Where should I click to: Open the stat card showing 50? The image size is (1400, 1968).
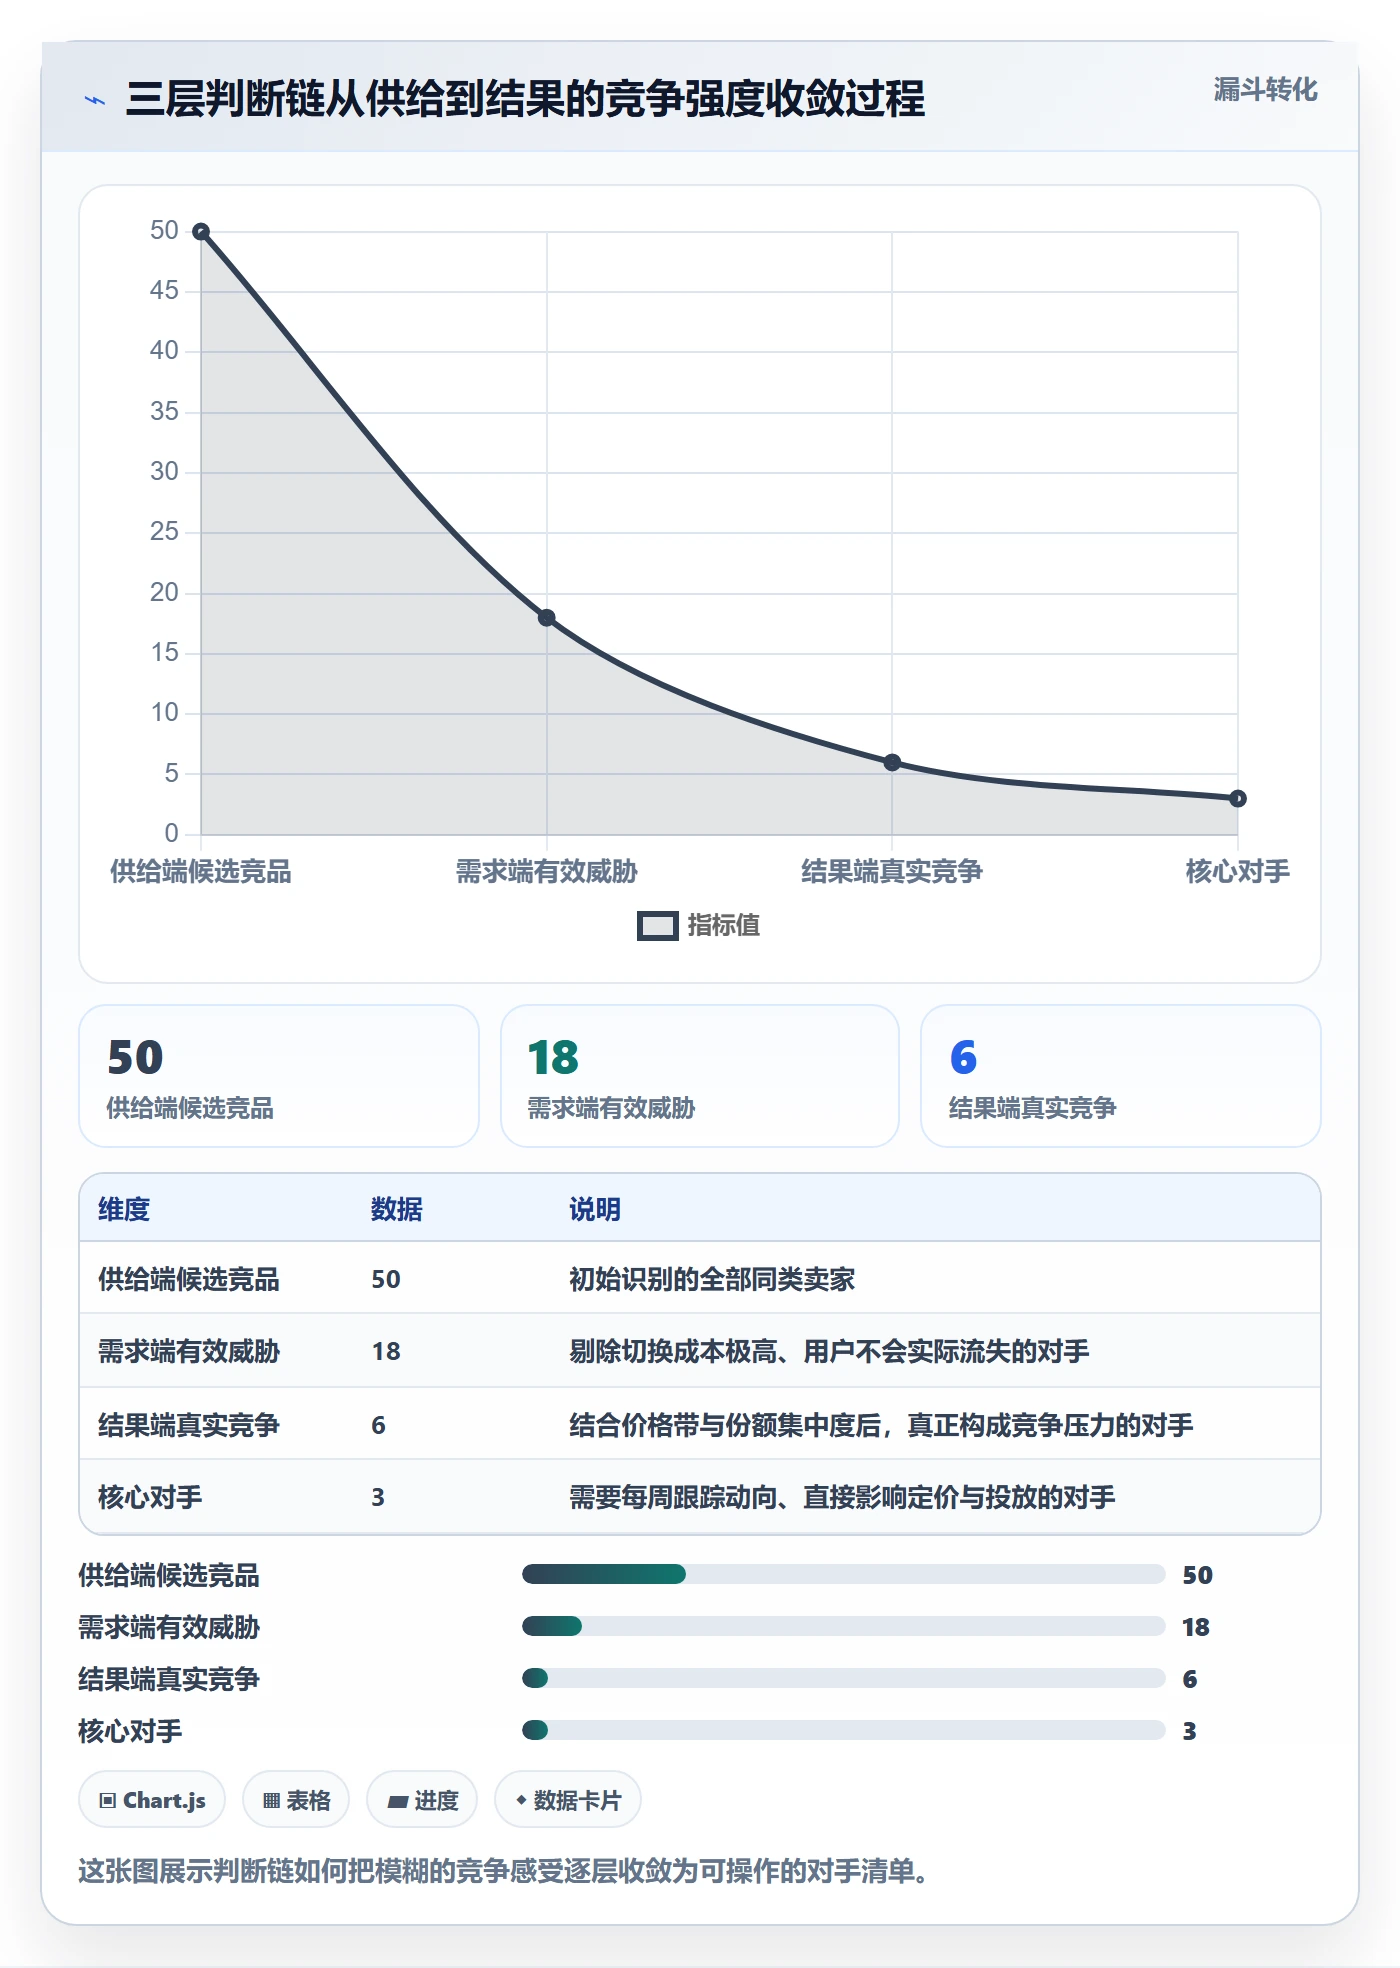coord(279,1076)
